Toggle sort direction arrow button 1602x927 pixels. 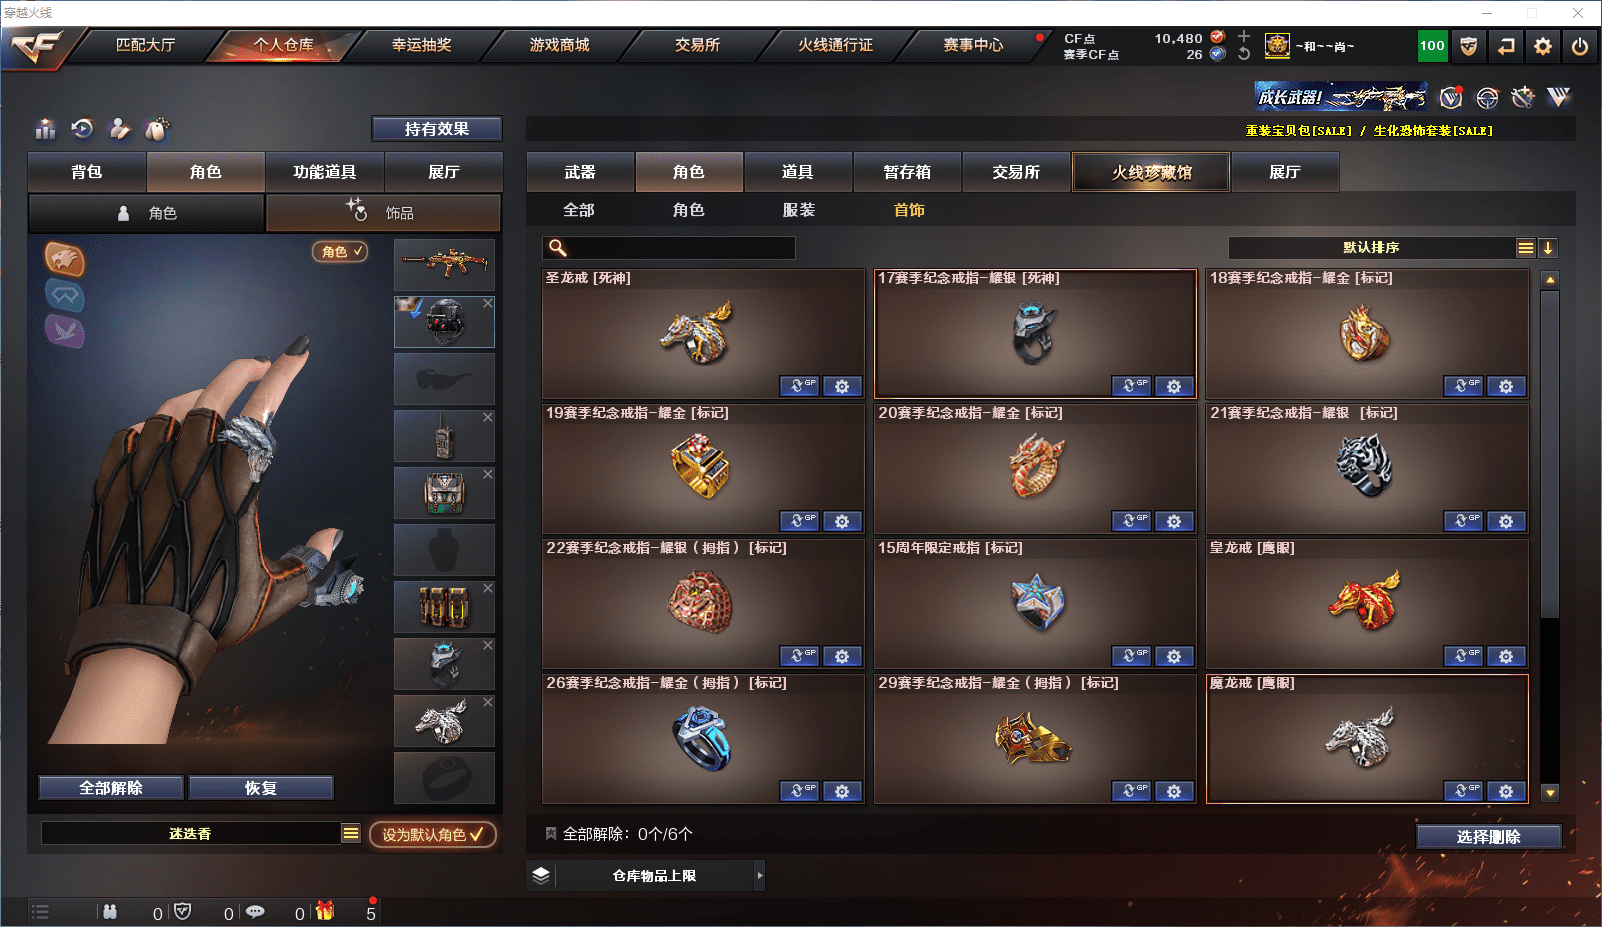pos(1548,248)
